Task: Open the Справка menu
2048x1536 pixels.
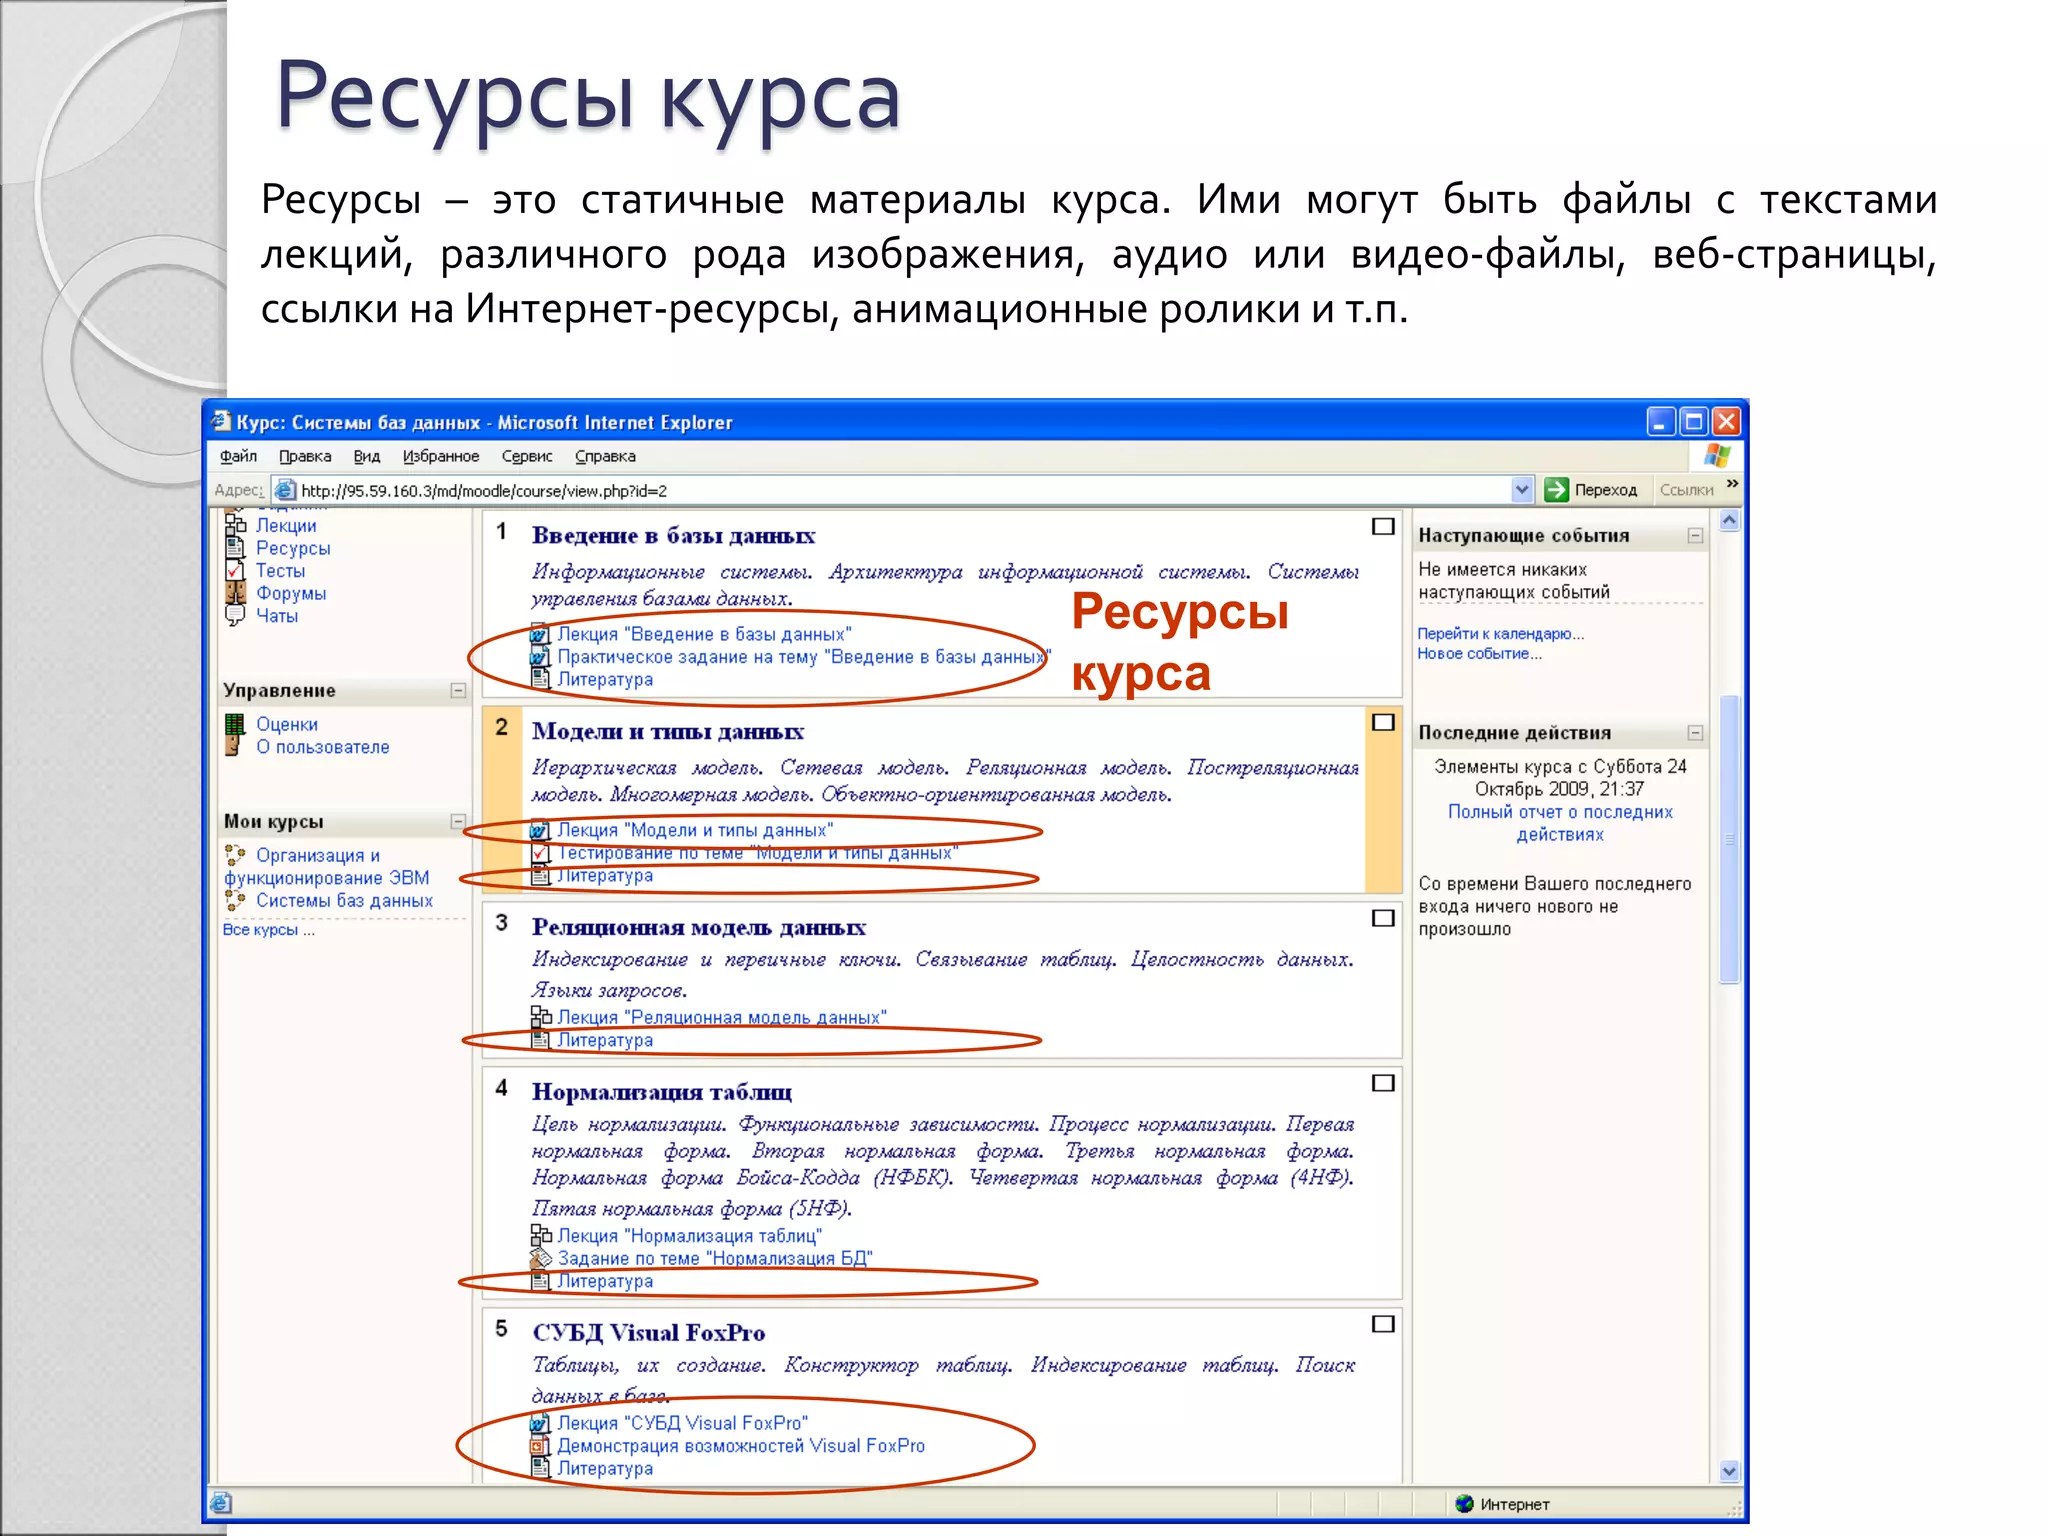Action: tap(605, 456)
